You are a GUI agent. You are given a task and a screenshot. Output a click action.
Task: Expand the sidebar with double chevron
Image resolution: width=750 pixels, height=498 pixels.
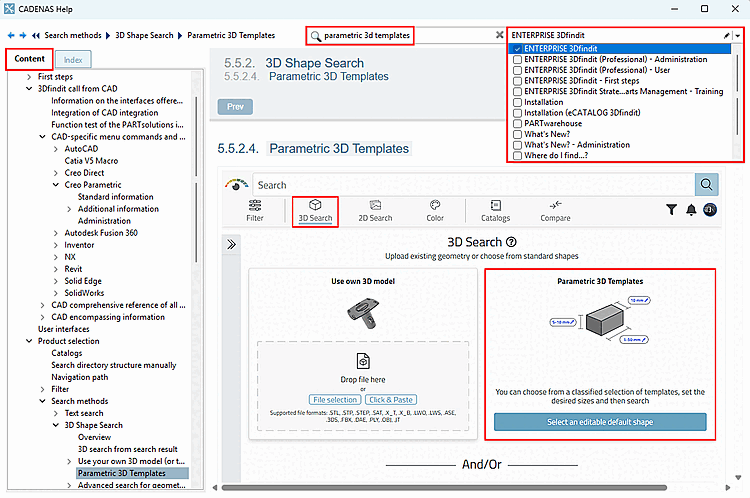pos(232,244)
